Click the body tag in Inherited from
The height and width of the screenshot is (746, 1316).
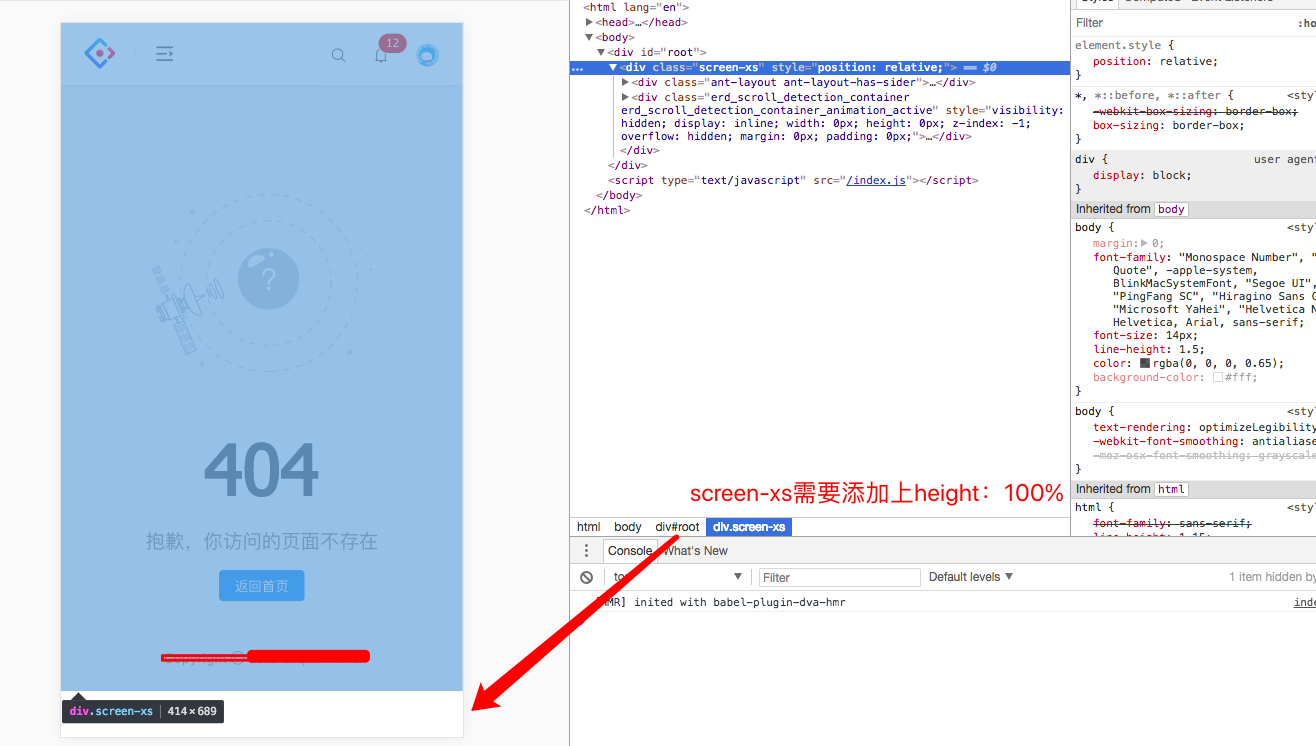(1171, 209)
